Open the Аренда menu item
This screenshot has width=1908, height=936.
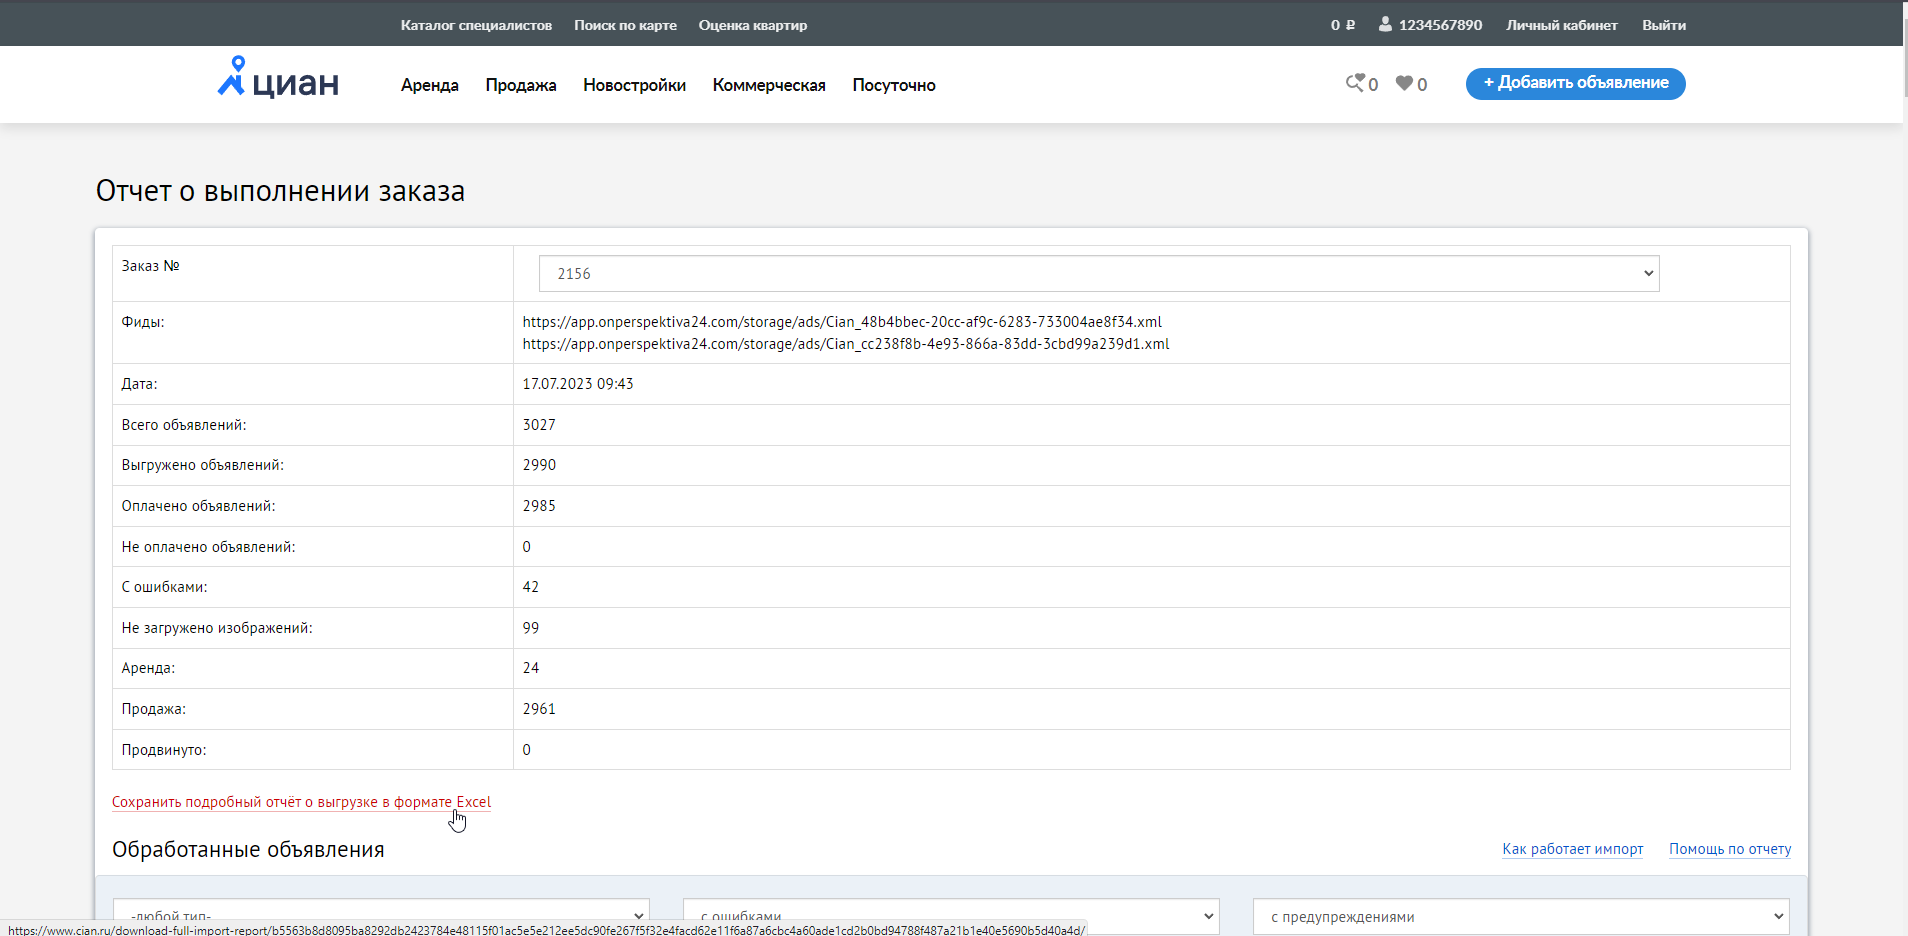coord(430,85)
